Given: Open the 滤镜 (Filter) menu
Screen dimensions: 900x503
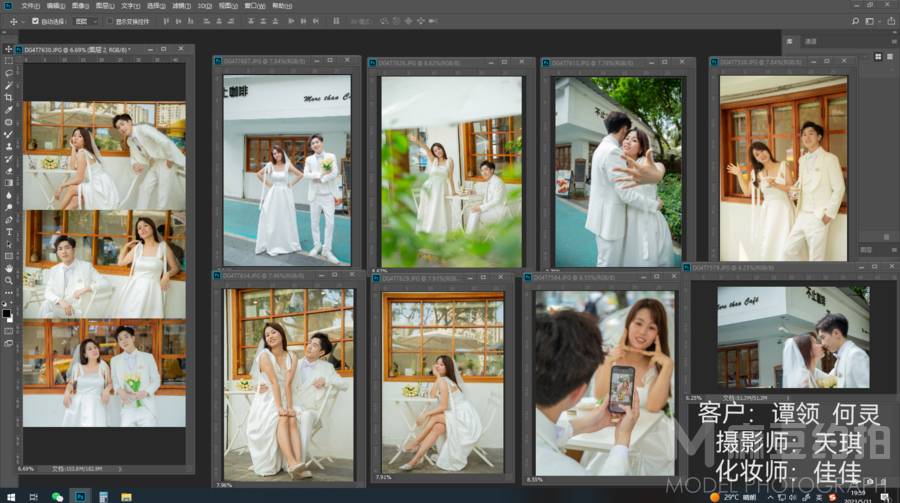Looking at the screenshot, I should (181, 5).
